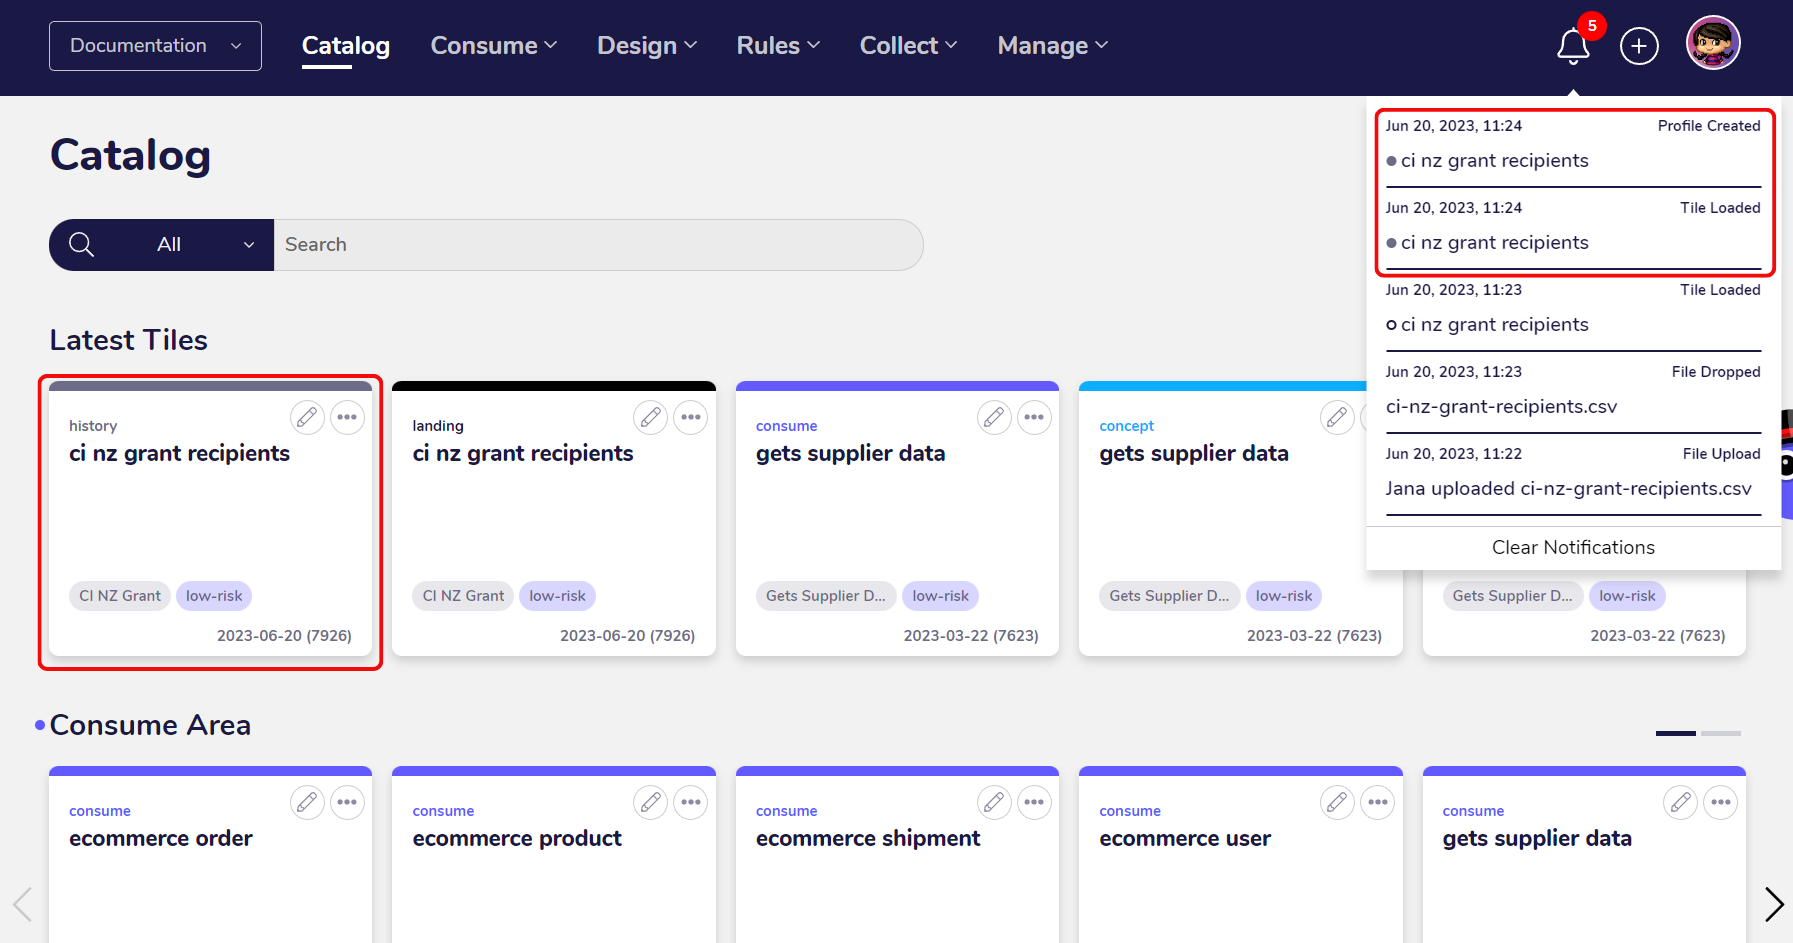Edit the ecommerce order tile
This screenshot has height=943, width=1793.
307,802
